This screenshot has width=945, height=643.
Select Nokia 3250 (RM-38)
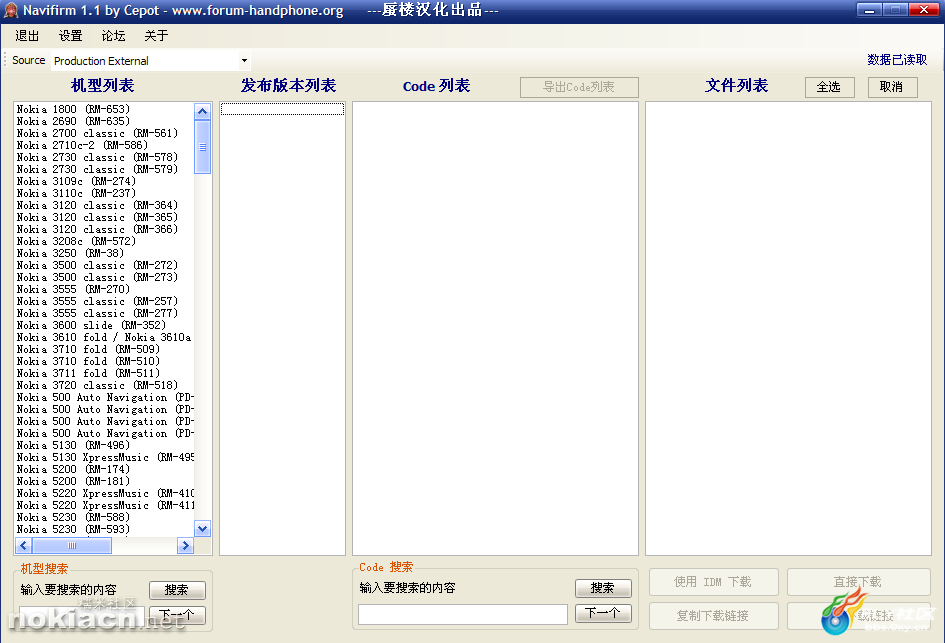(x=71, y=253)
